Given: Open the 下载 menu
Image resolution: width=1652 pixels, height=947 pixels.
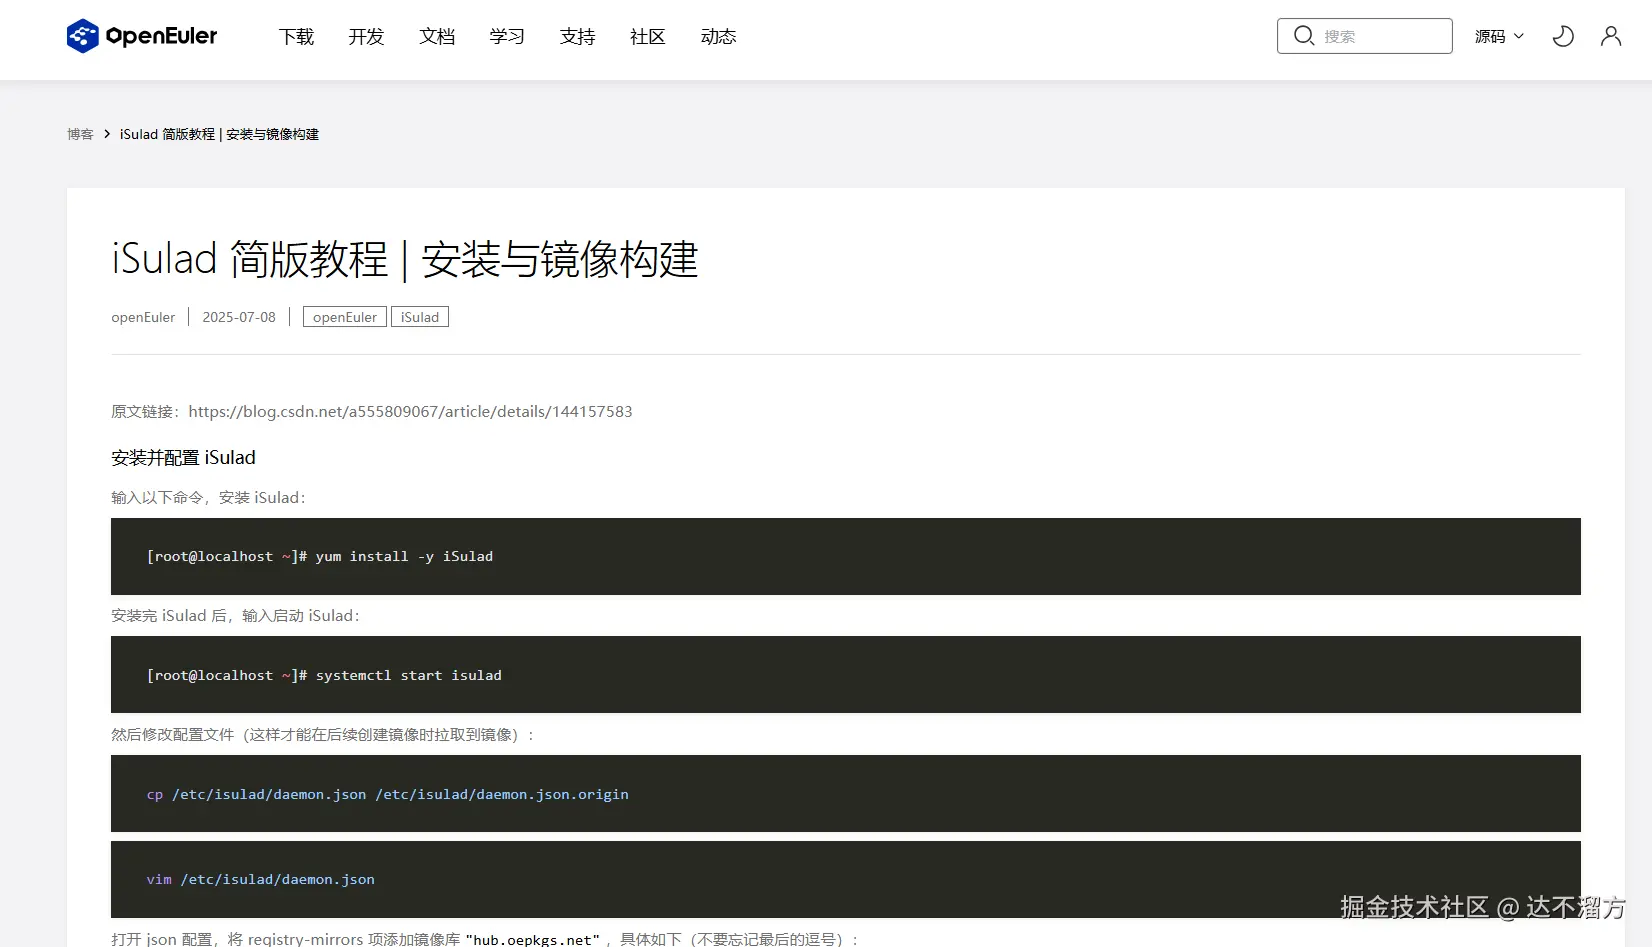Looking at the screenshot, I should [x=296, y=36].
